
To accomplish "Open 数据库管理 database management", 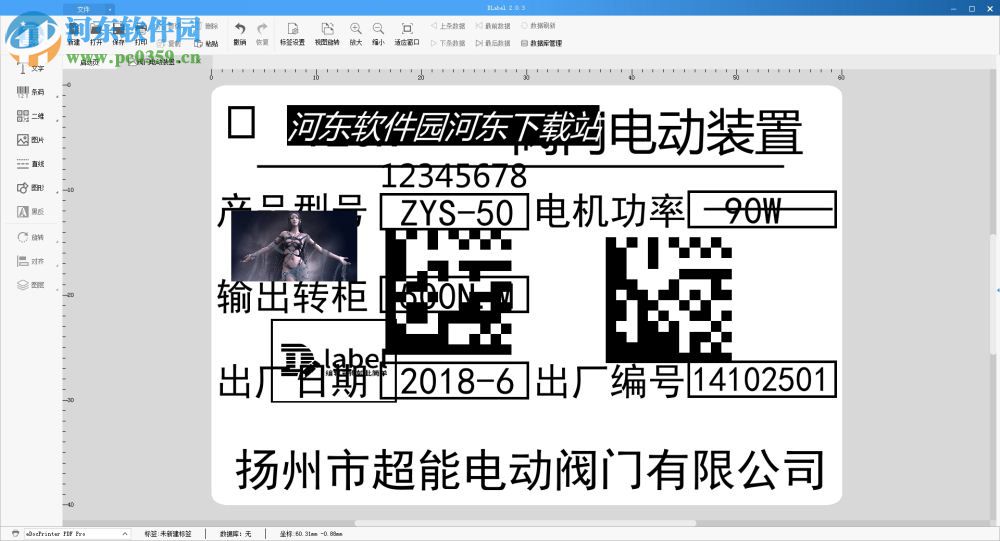I will point(542,43).
